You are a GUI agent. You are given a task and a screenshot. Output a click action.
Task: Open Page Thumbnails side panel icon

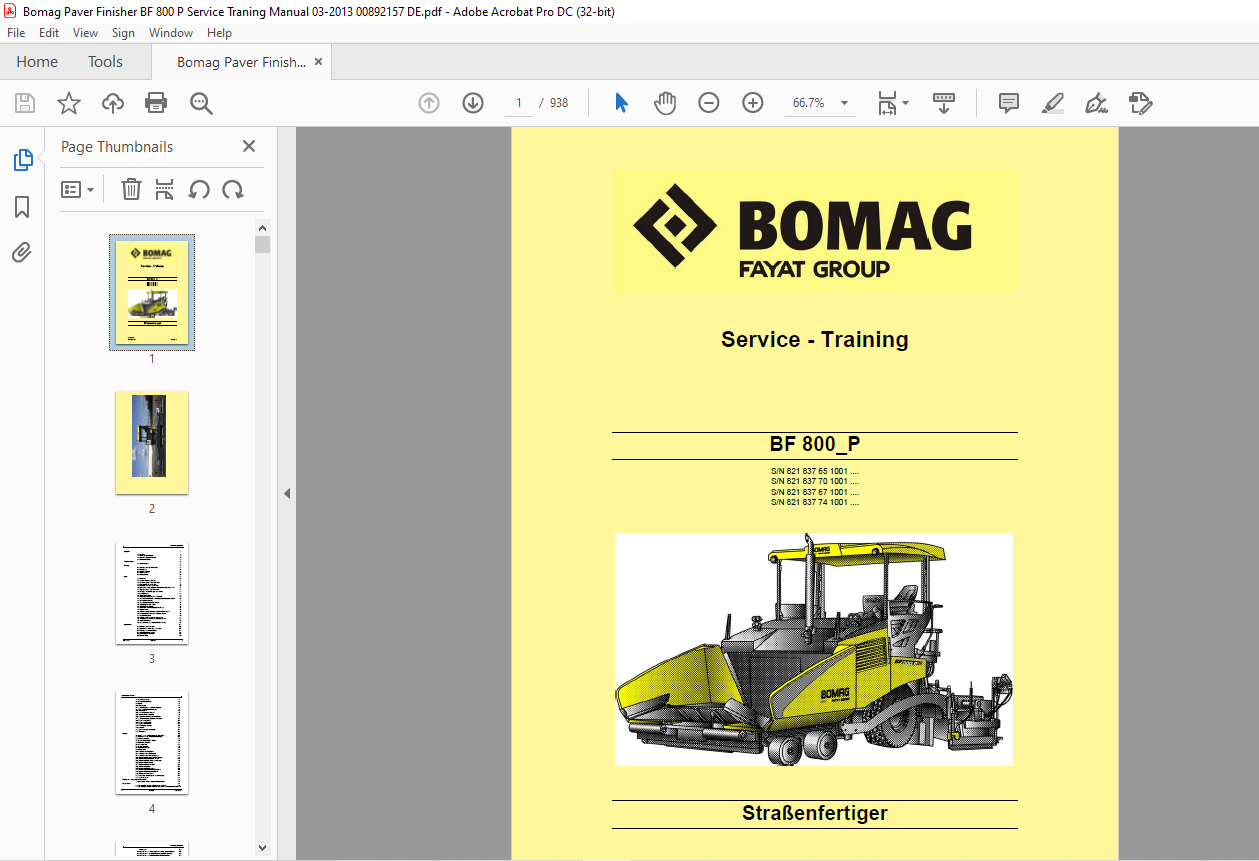[x=22, y=160]
